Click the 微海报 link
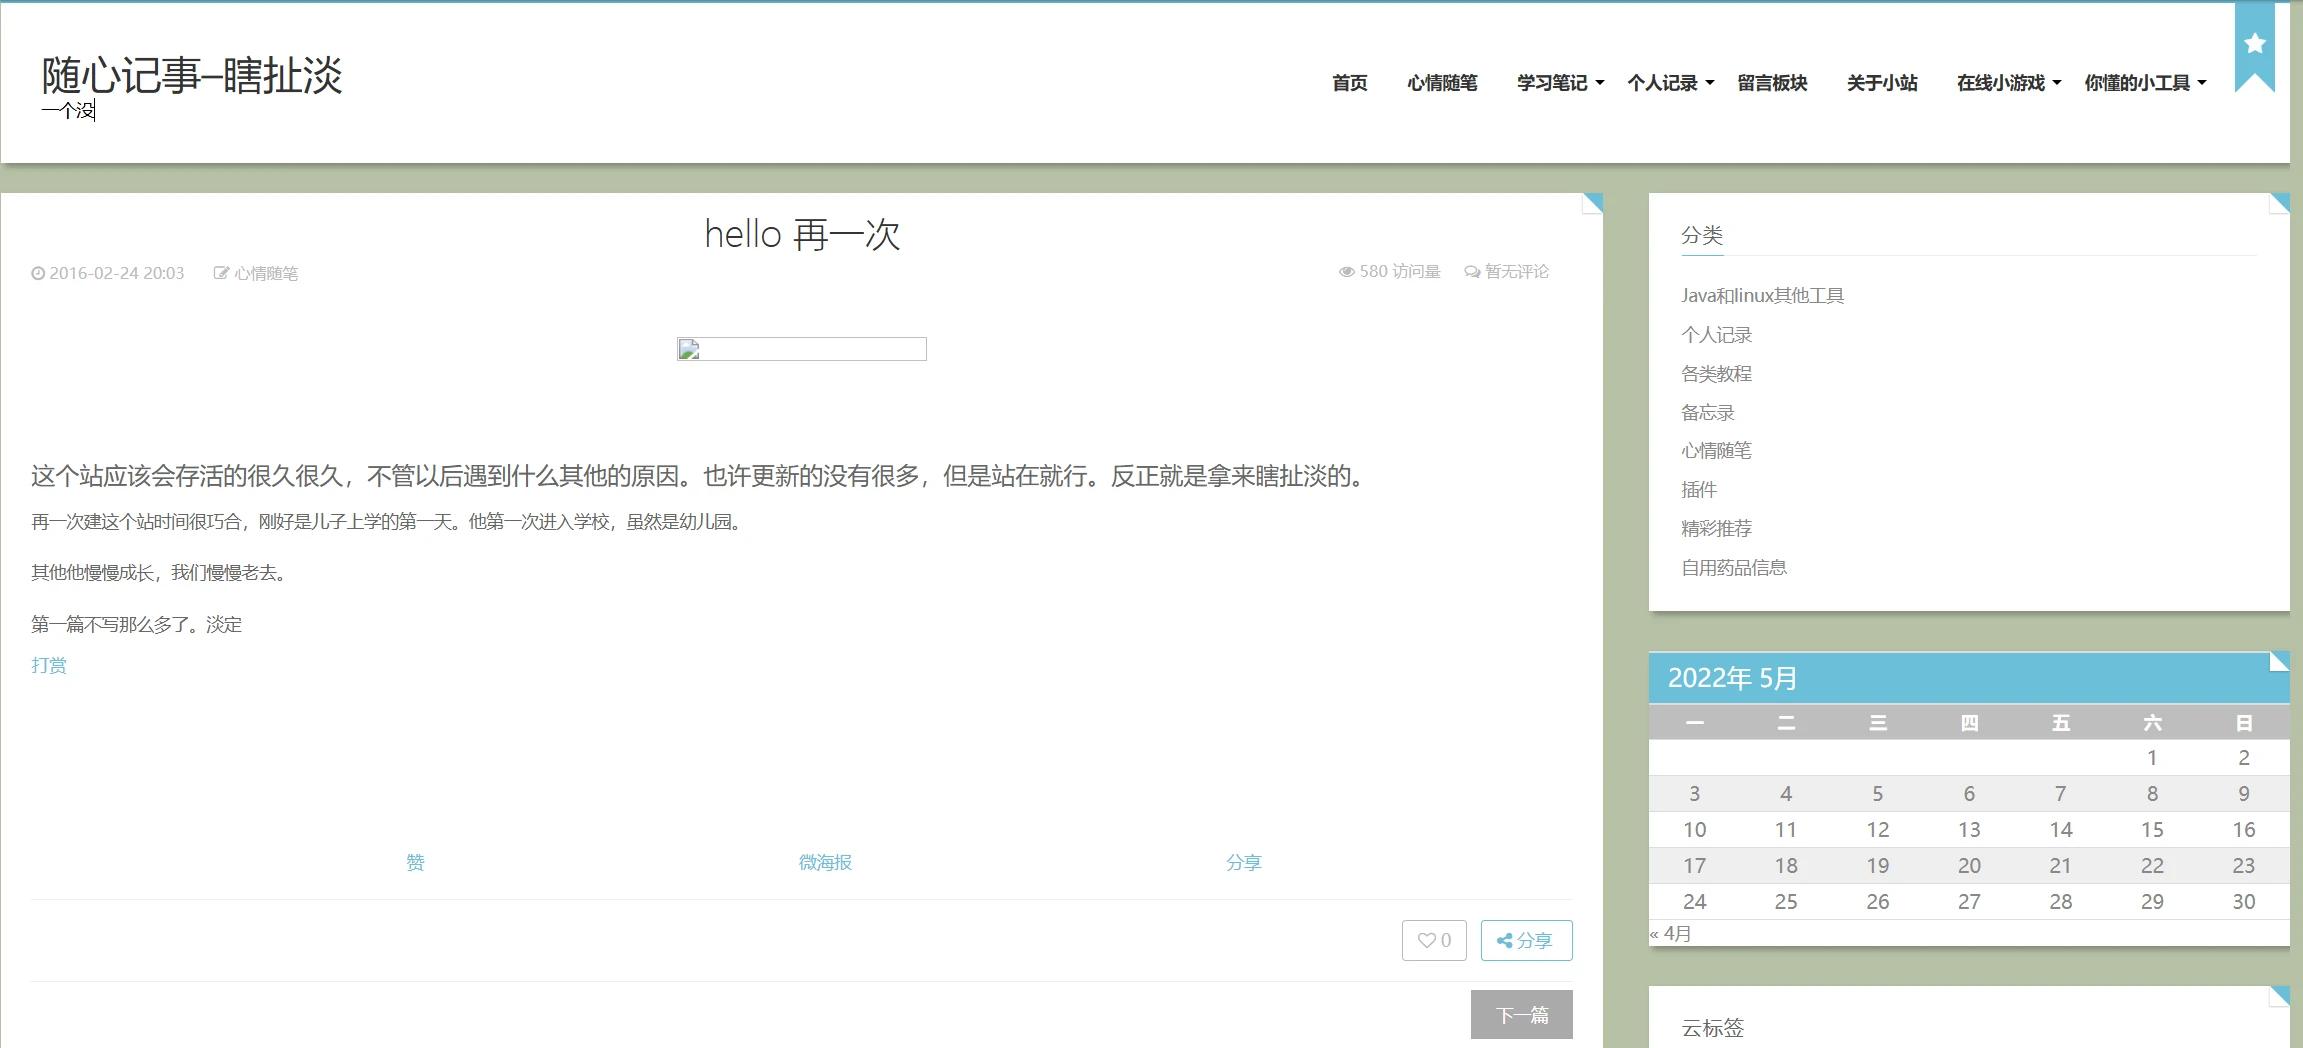The image size is (2303, 1048). pyautogui.click(x=825, y=862)
